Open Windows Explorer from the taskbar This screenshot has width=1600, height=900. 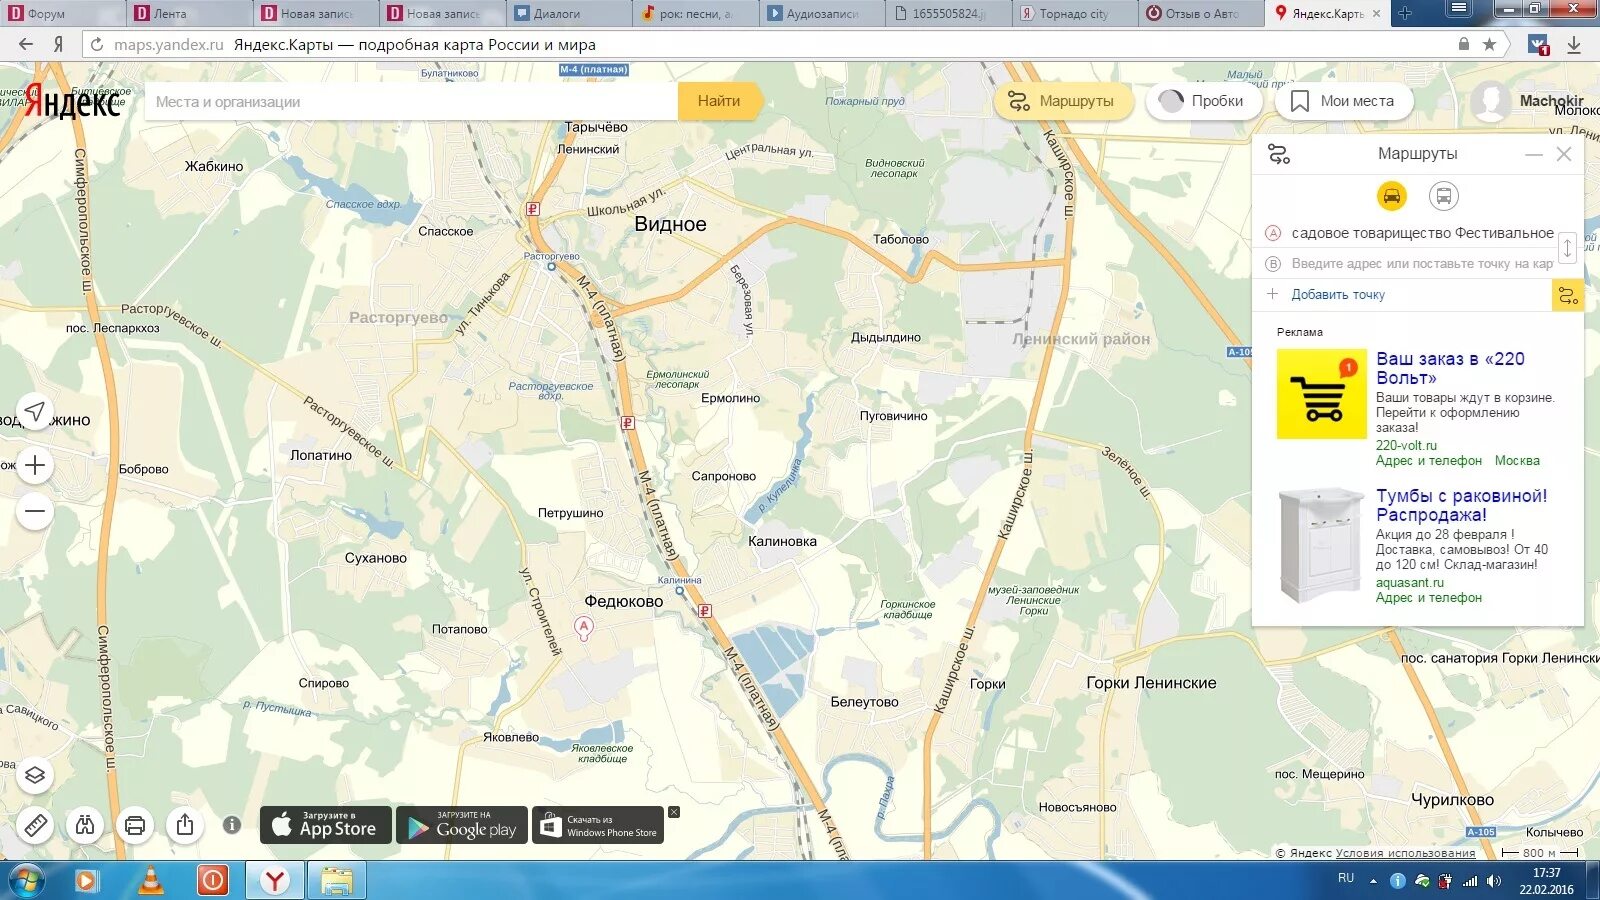tap(337, 880)
